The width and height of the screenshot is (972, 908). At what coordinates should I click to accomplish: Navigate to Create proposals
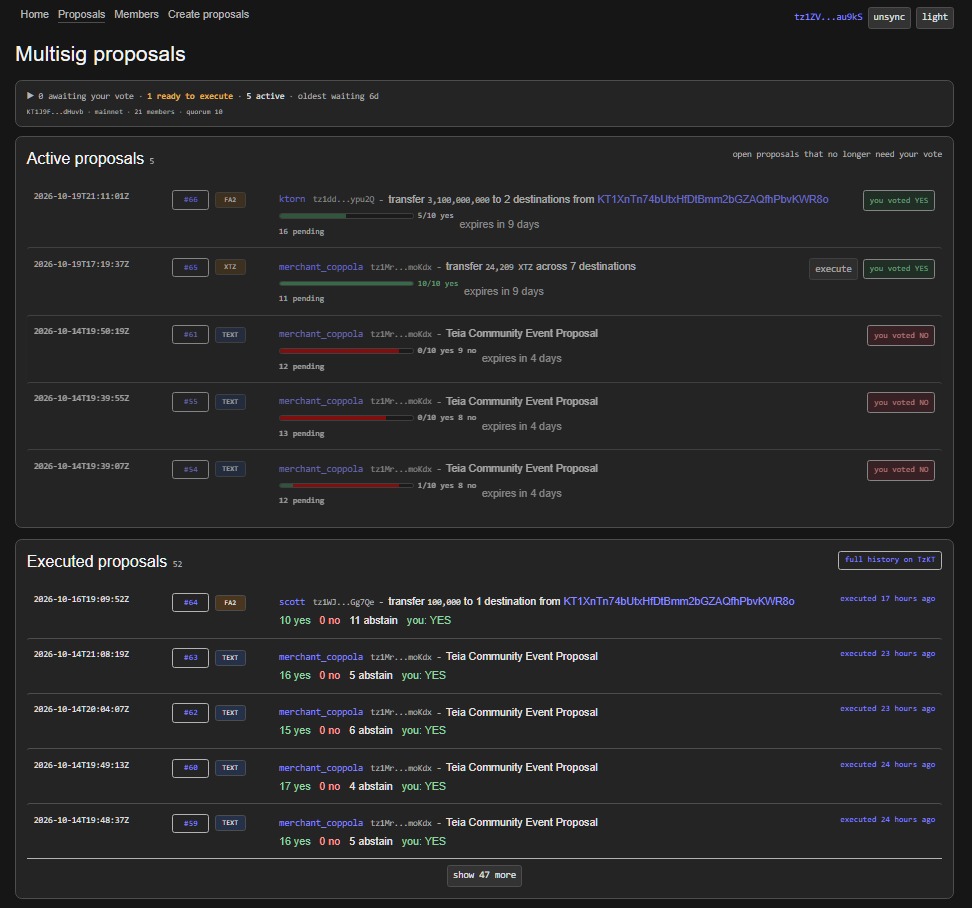point(208,14)
